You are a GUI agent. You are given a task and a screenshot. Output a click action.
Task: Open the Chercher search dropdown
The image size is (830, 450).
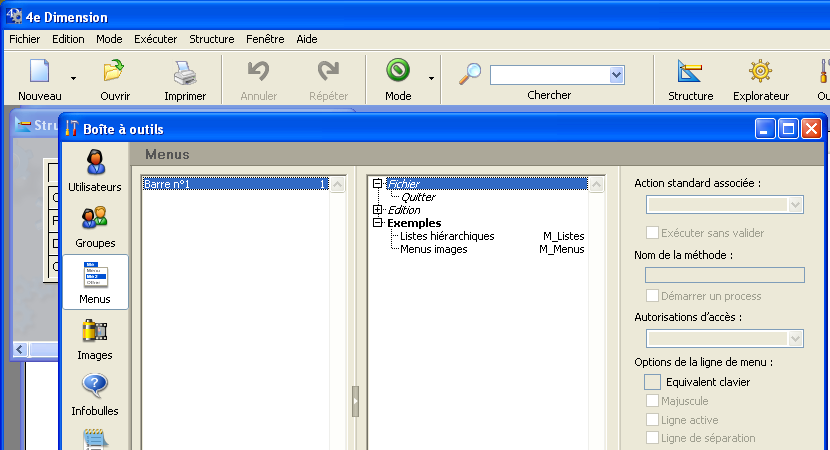click(x=616, y=75)
